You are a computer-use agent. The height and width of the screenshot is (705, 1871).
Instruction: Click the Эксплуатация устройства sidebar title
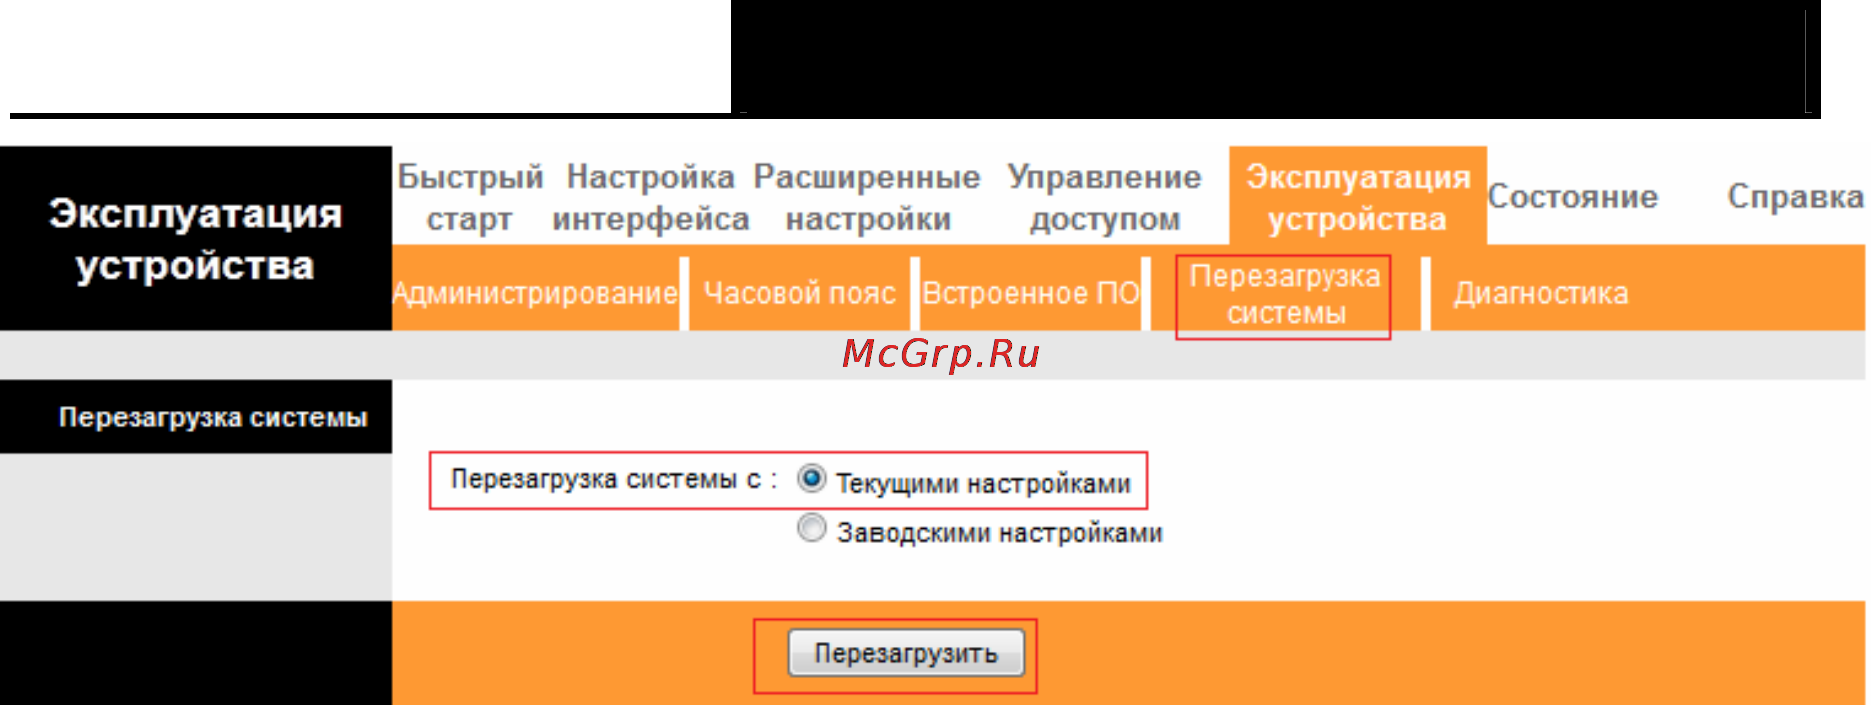coord(196,239)
